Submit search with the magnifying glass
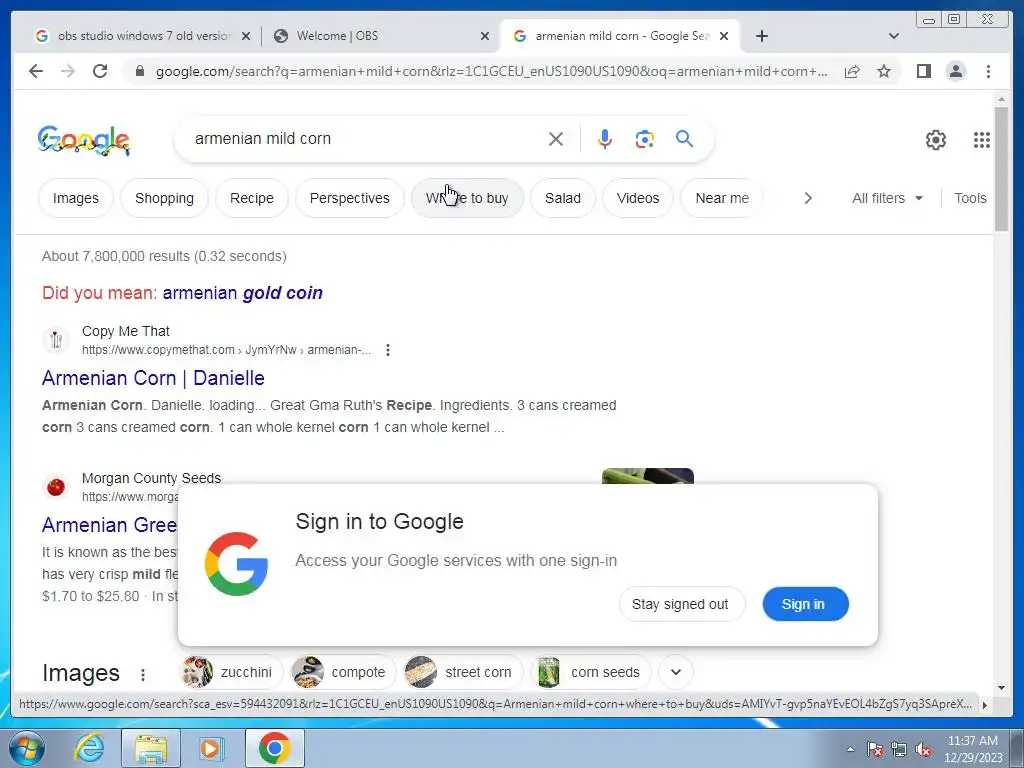1024x768 pixels. [684, 138]
